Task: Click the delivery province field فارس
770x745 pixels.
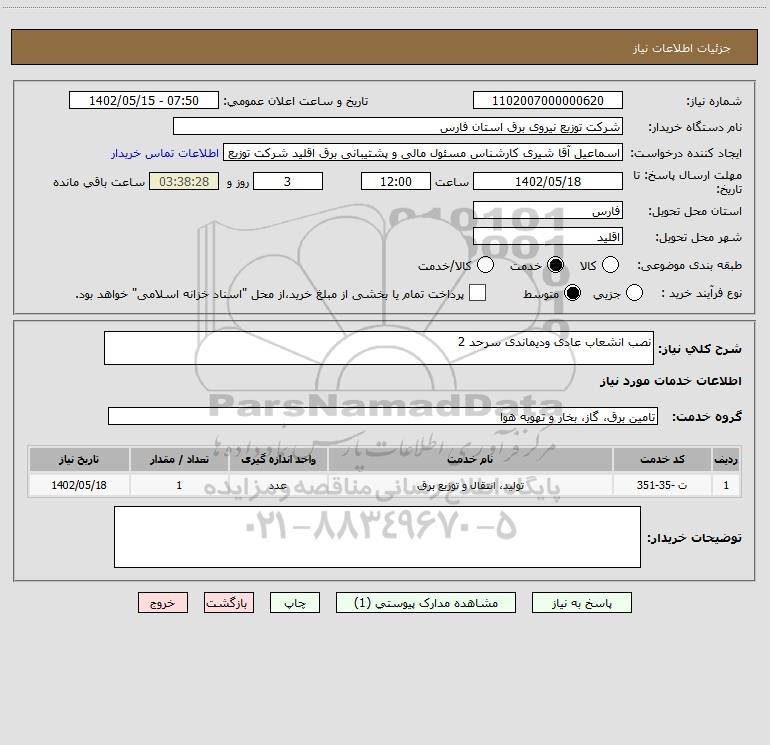Action: (548, 211)
